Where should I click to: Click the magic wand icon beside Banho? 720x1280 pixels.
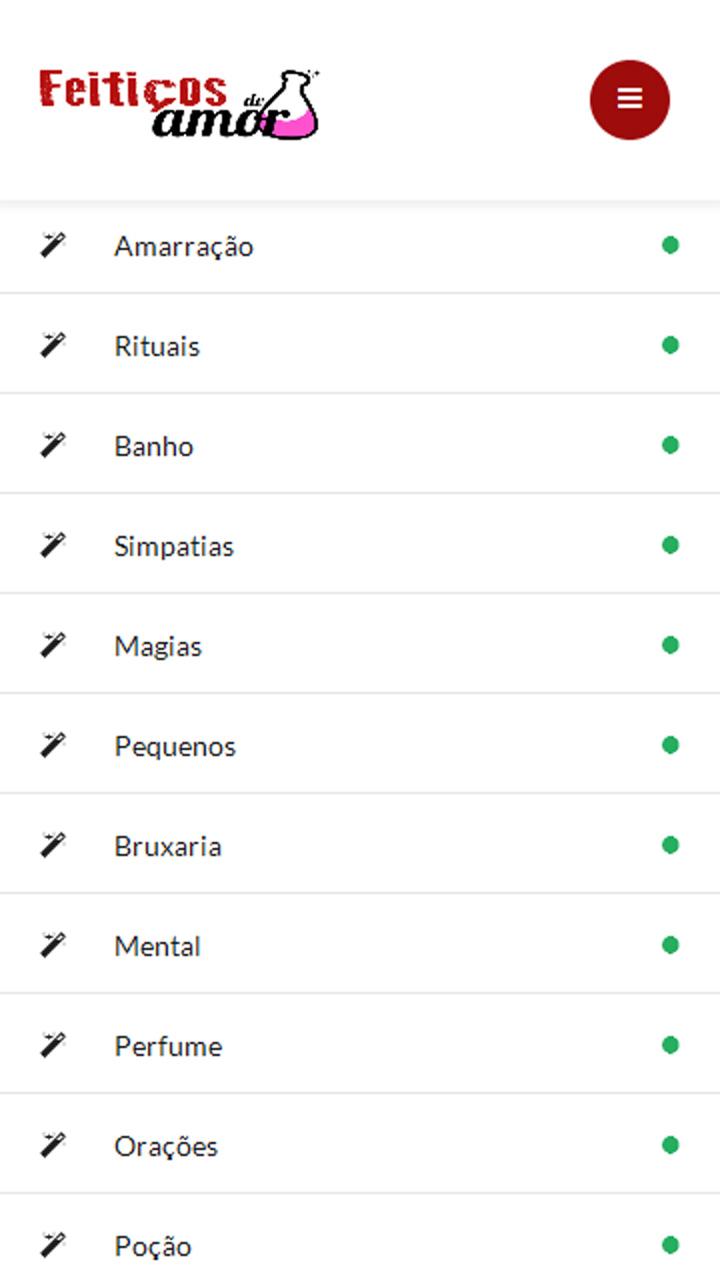53,445
